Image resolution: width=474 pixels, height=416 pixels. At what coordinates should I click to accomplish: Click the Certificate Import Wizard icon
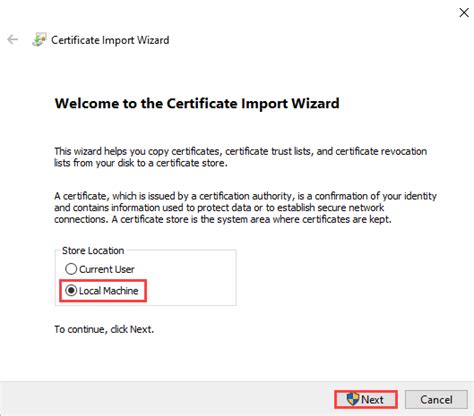pos(39,40)
